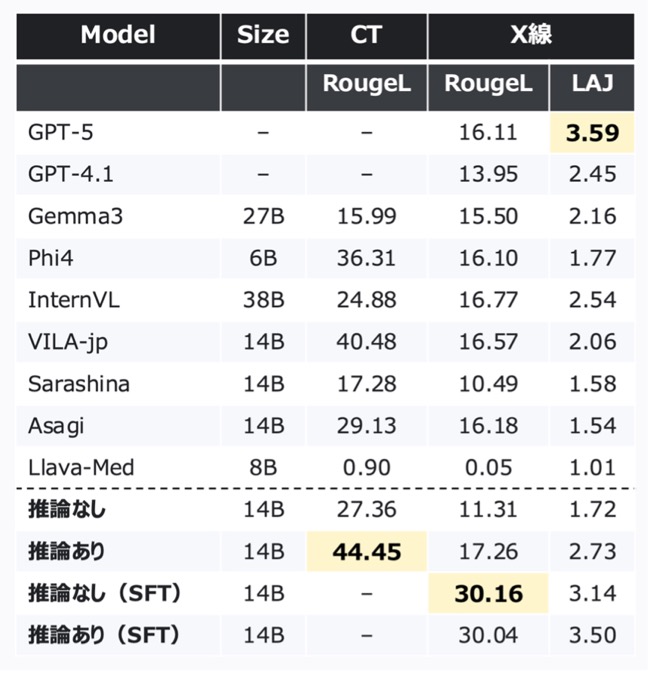Click the 推論なし（SFT） row label
The image size is (650, 673).
pos(104,594)
